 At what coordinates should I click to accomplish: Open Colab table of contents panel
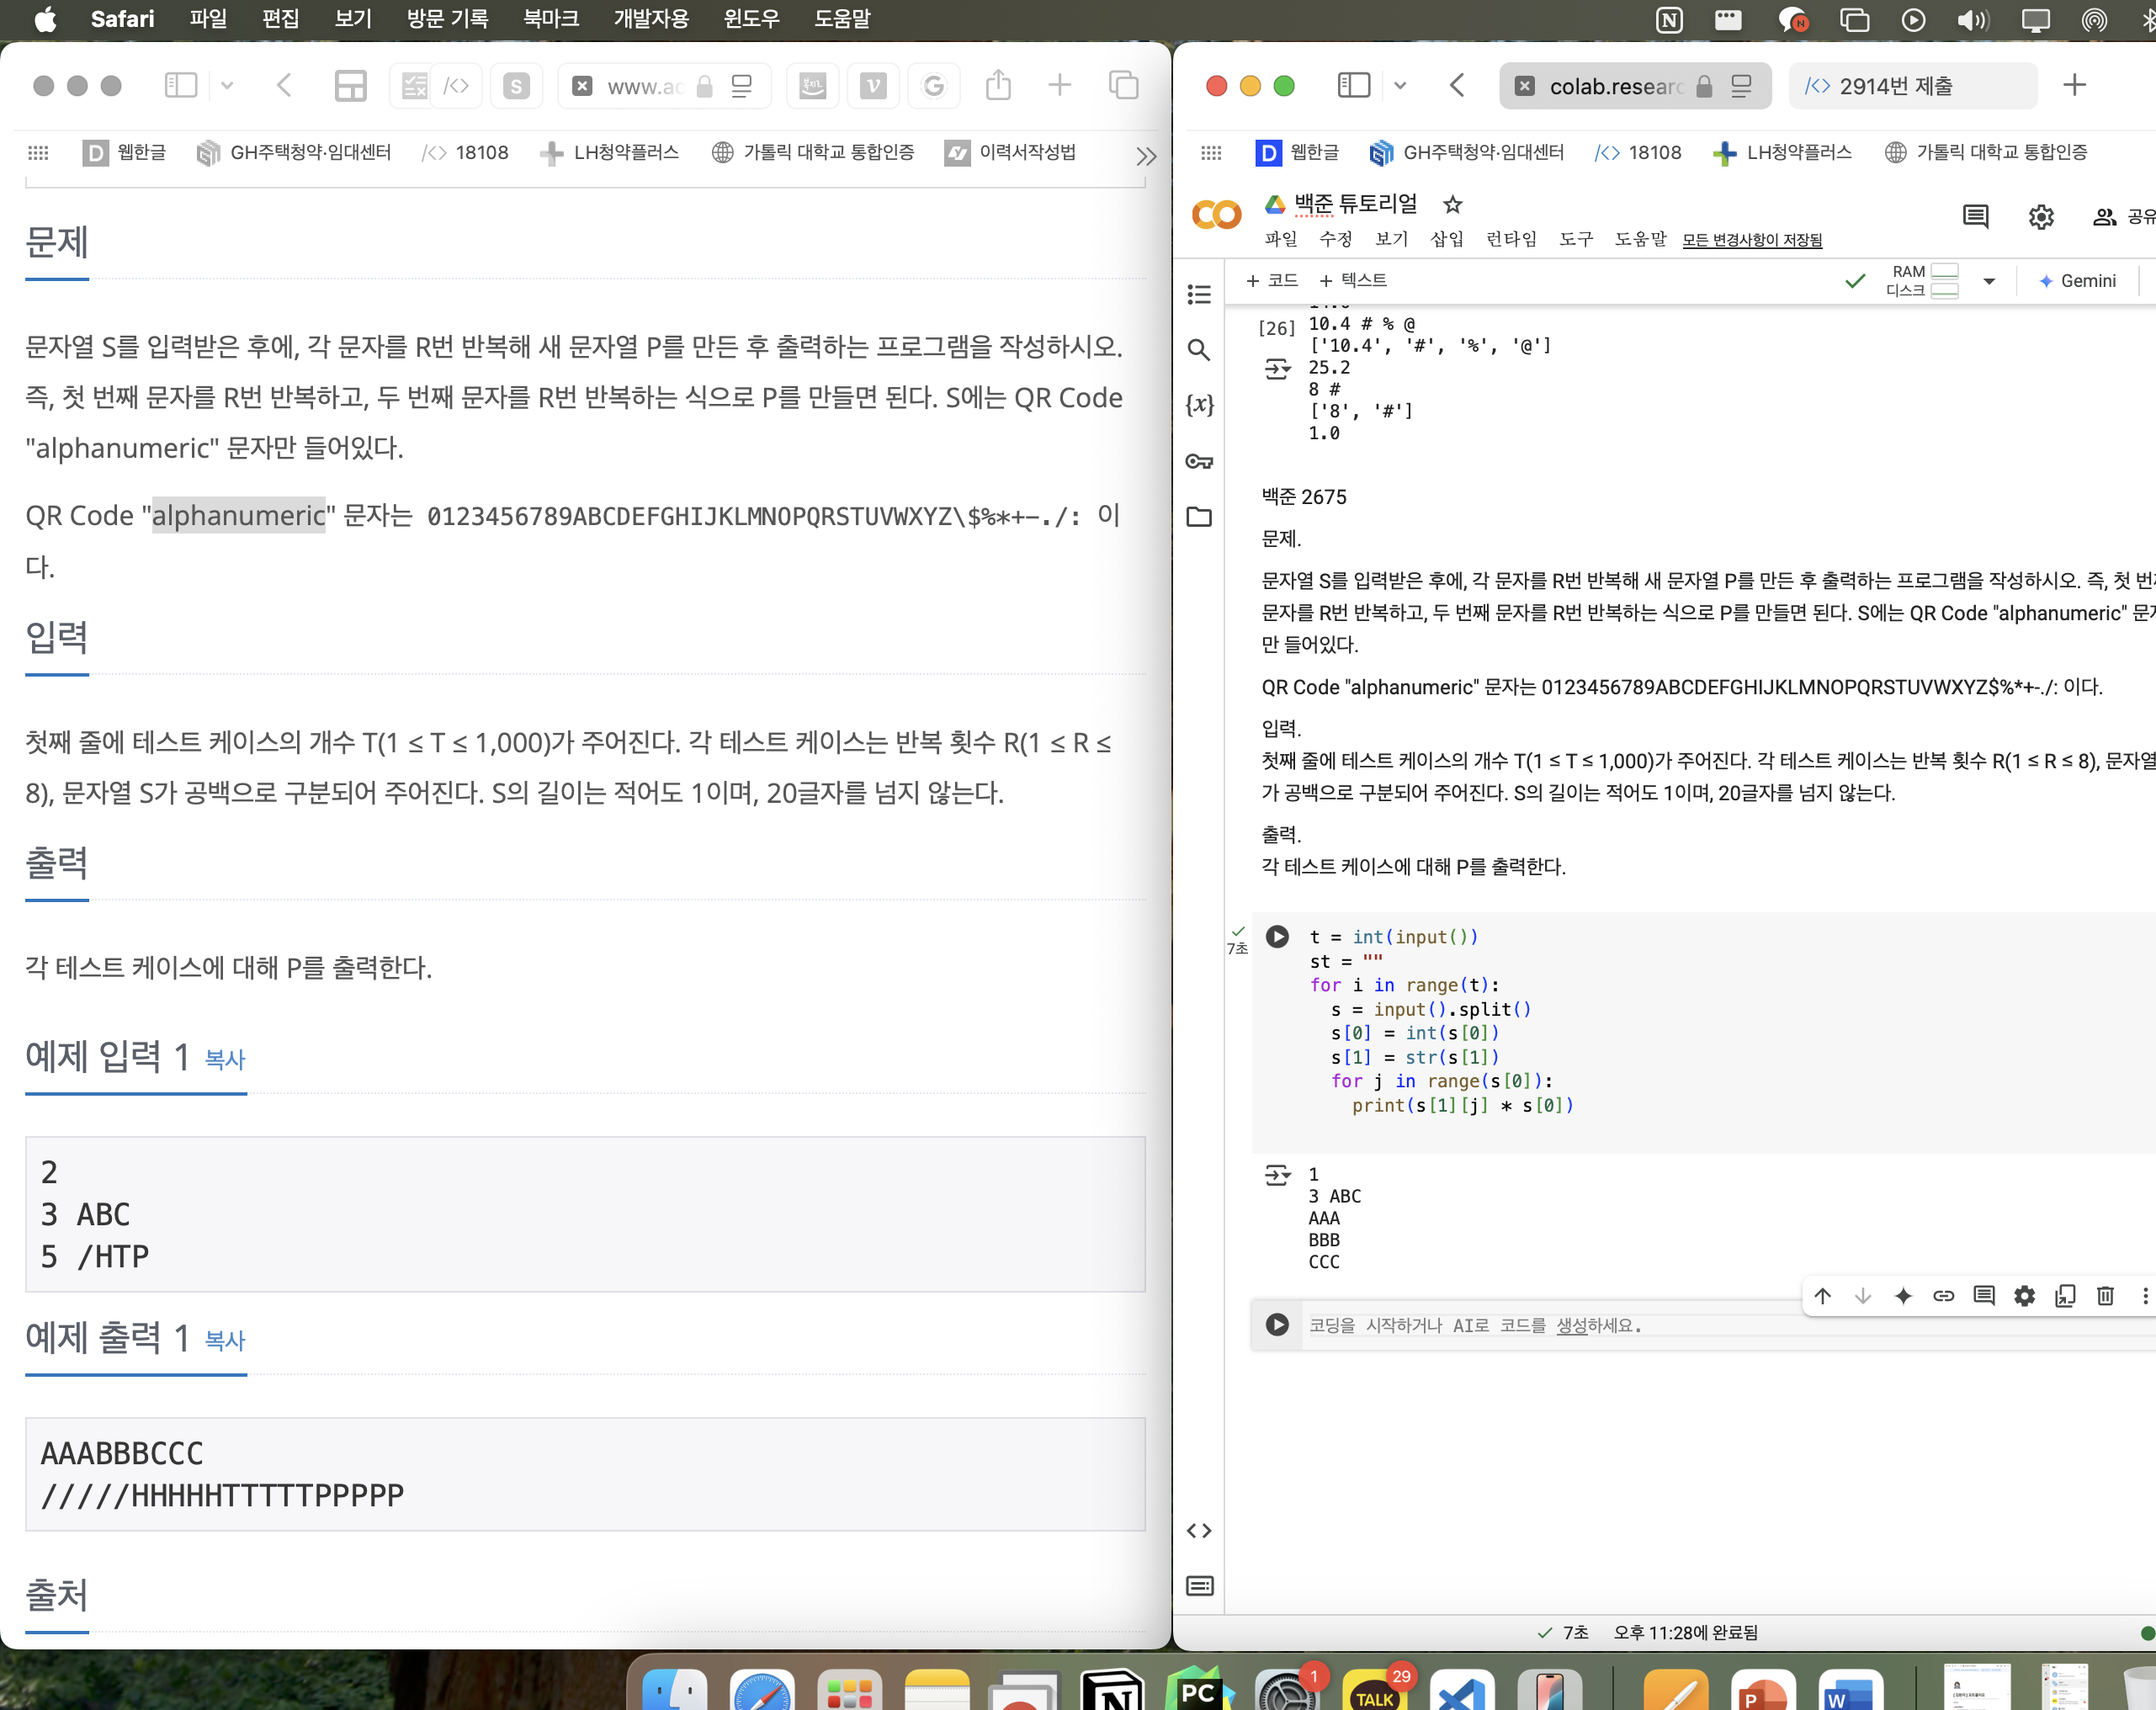(x=1199, y=294)
